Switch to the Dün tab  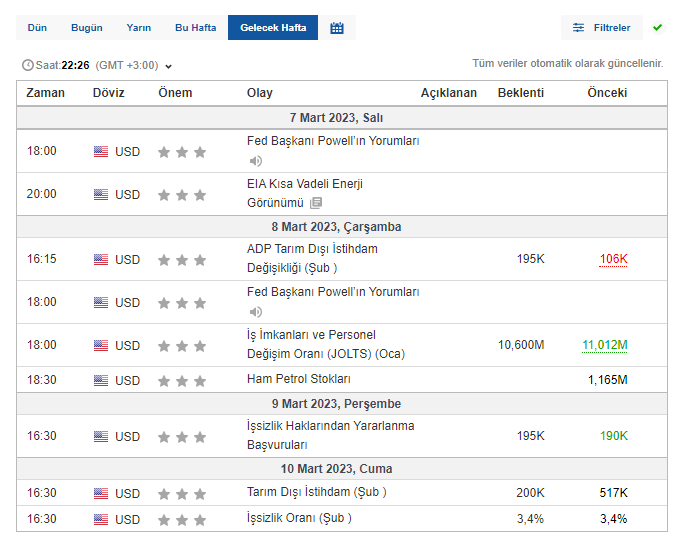tap(37, 28)
